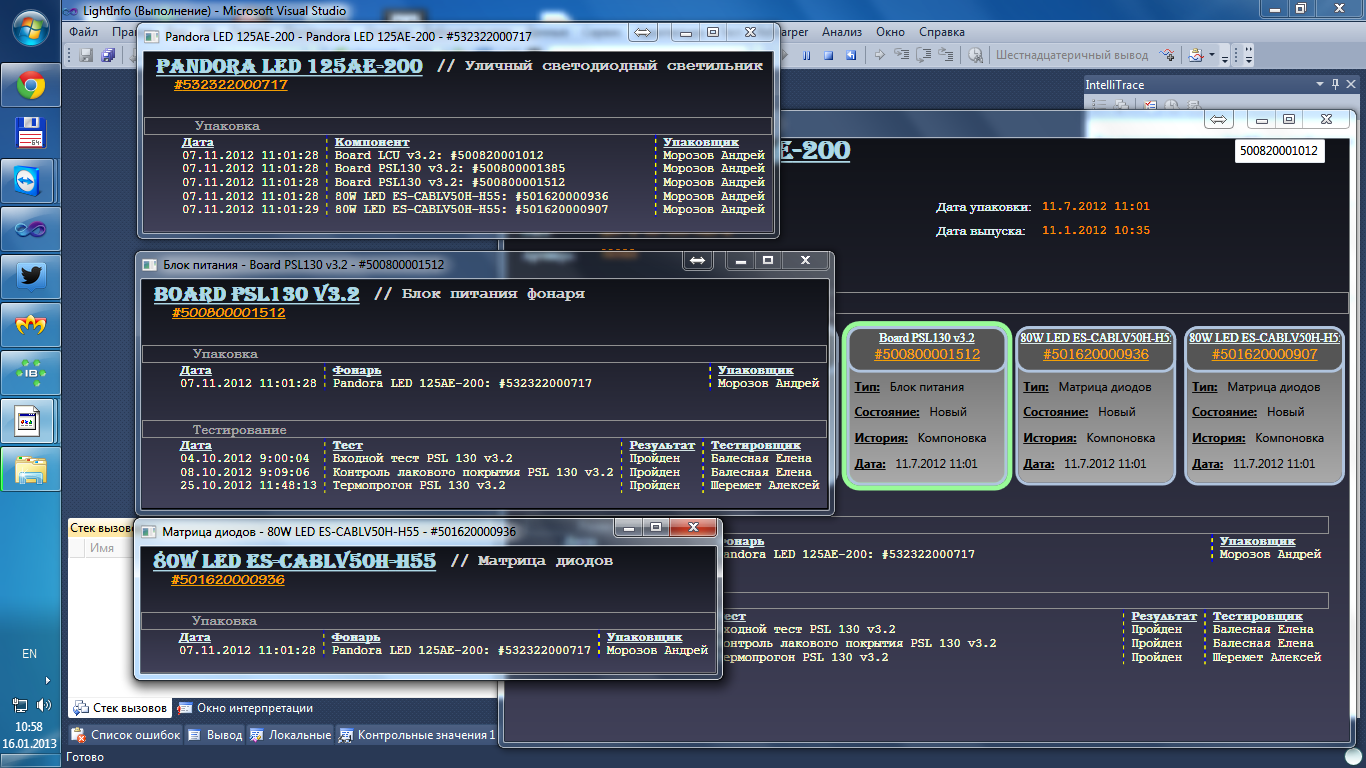Click the 500820001012 search input field
This screenshot has height=768, width=1366.
(1279, 152)
